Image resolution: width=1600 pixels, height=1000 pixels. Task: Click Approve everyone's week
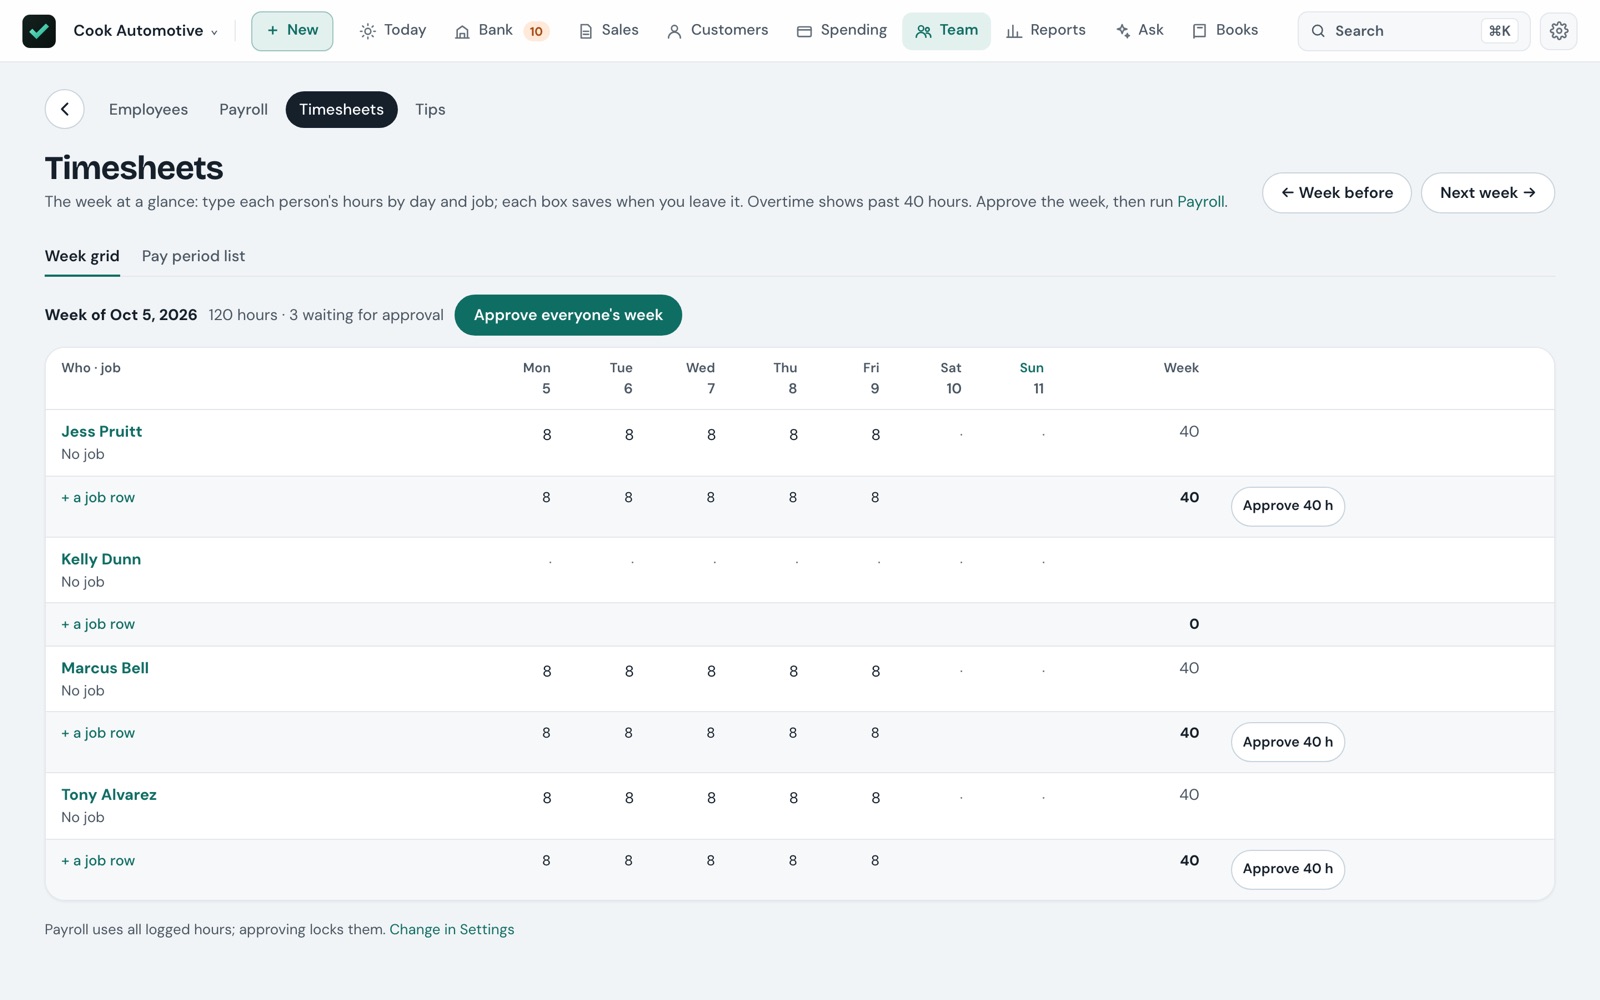568,315
